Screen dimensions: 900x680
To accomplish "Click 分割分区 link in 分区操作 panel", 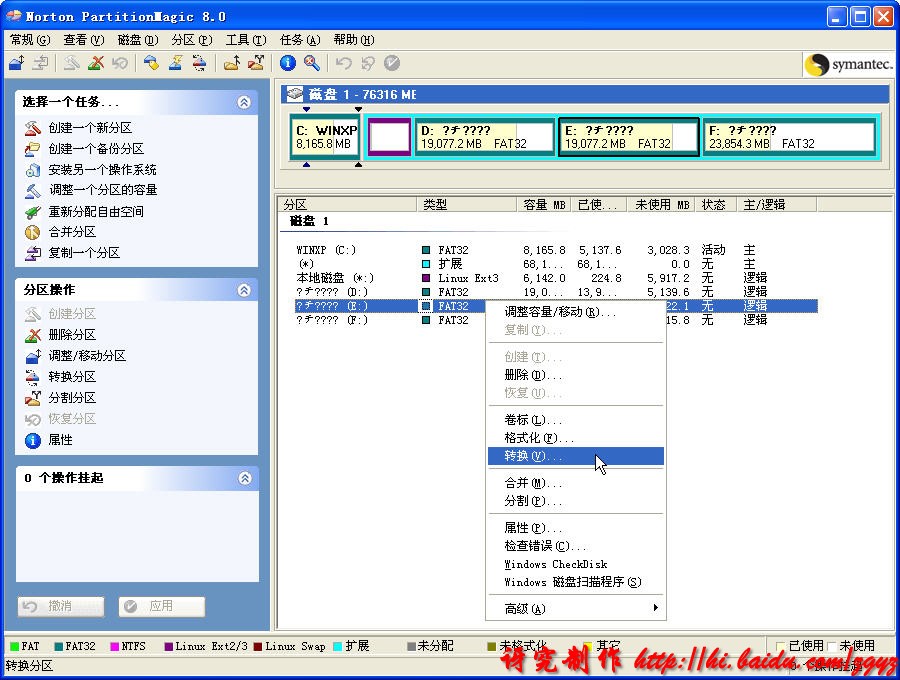I will click(72, 398).
